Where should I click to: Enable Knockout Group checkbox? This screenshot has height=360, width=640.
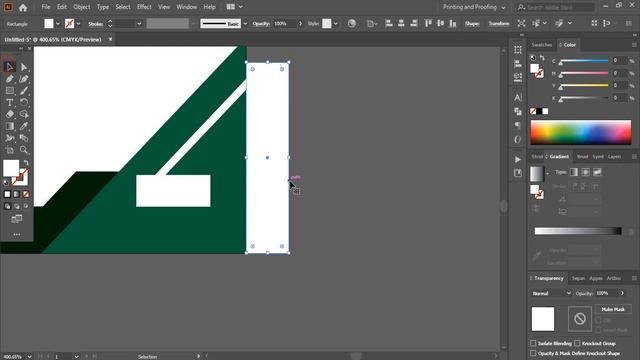pos(577,343)
